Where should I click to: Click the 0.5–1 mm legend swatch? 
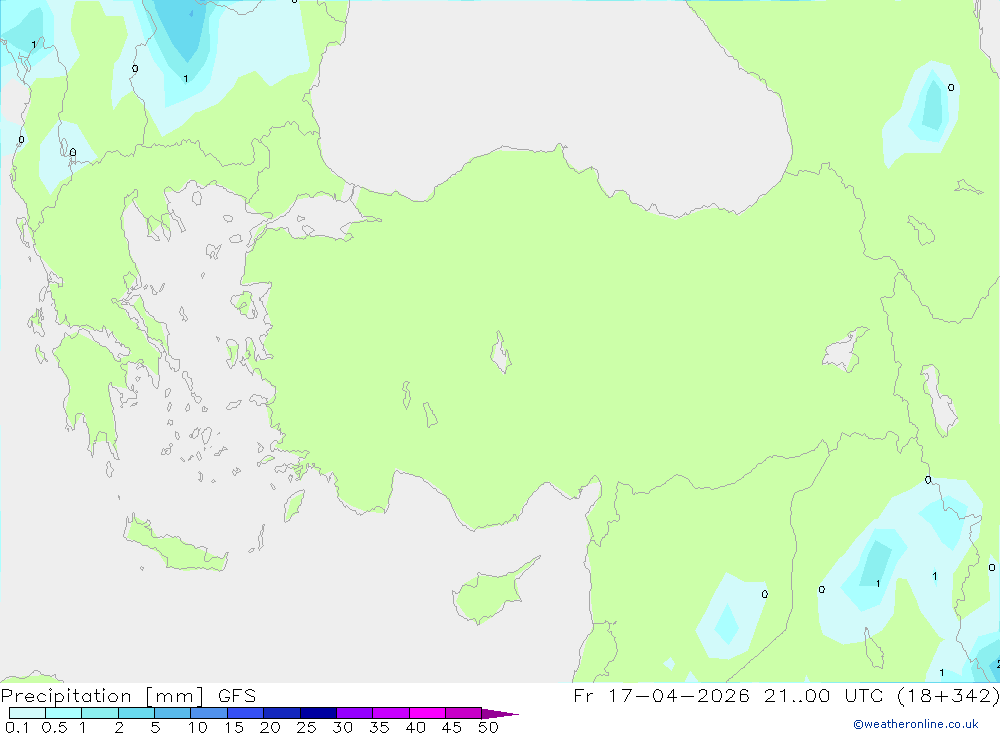coord(63,713)
